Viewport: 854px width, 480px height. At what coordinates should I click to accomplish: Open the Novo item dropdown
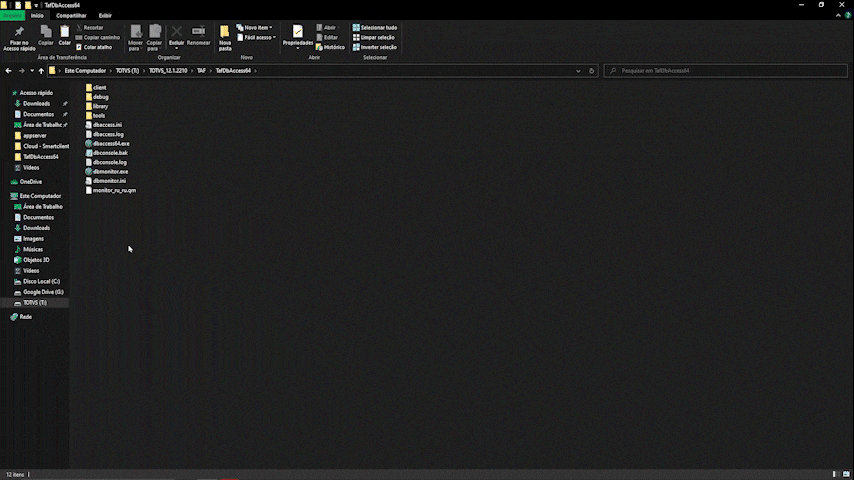(x=254, y=27)
